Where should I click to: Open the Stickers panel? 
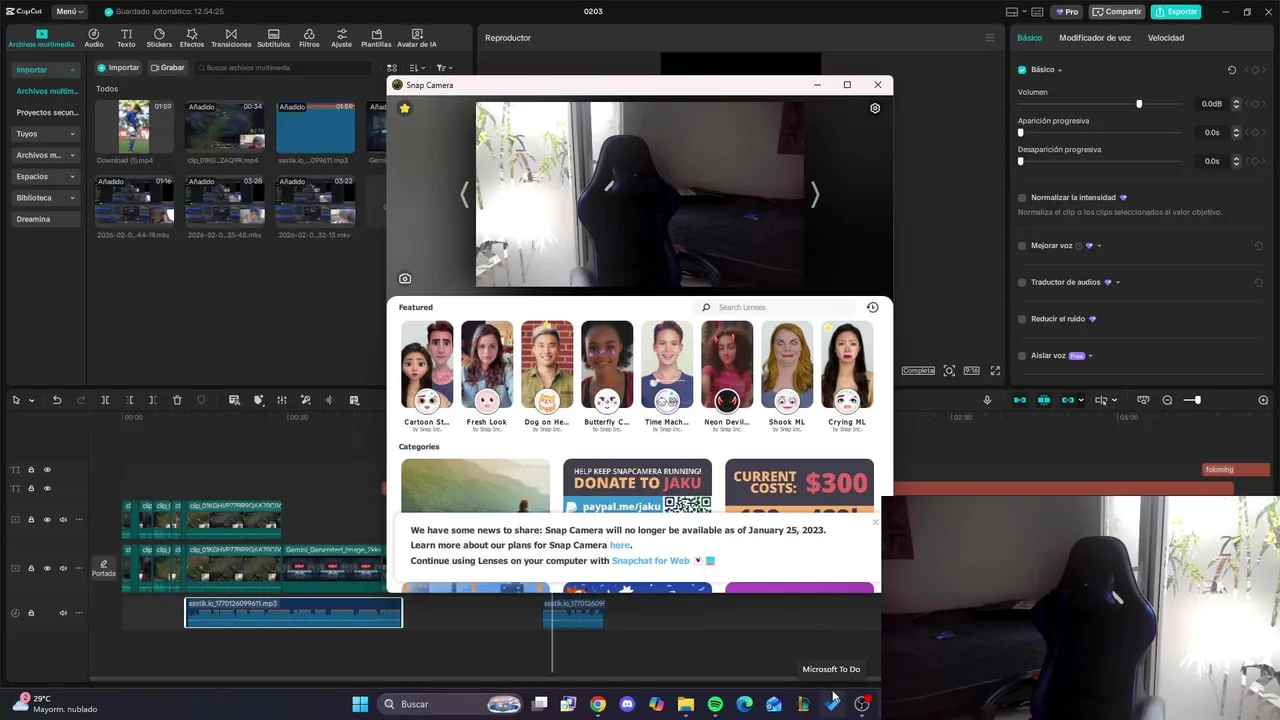pos(159,38)
